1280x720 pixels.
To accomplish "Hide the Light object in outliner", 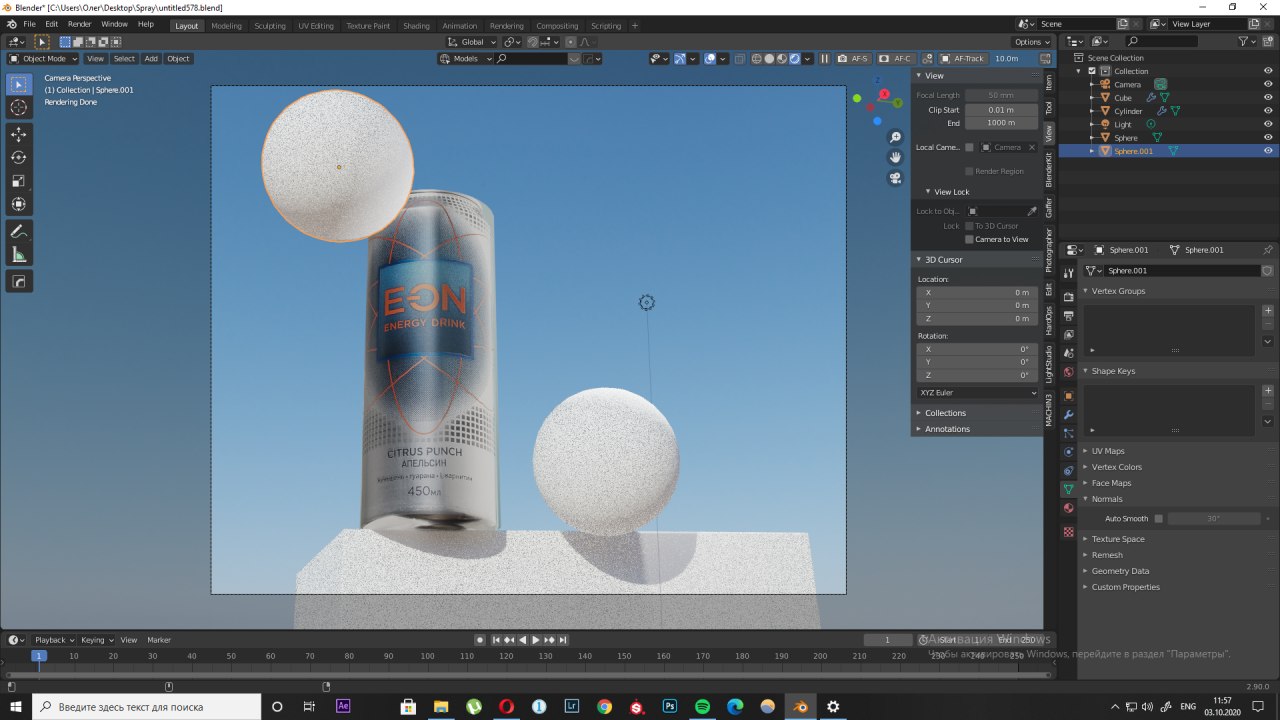I will [x=1268, y=124].
